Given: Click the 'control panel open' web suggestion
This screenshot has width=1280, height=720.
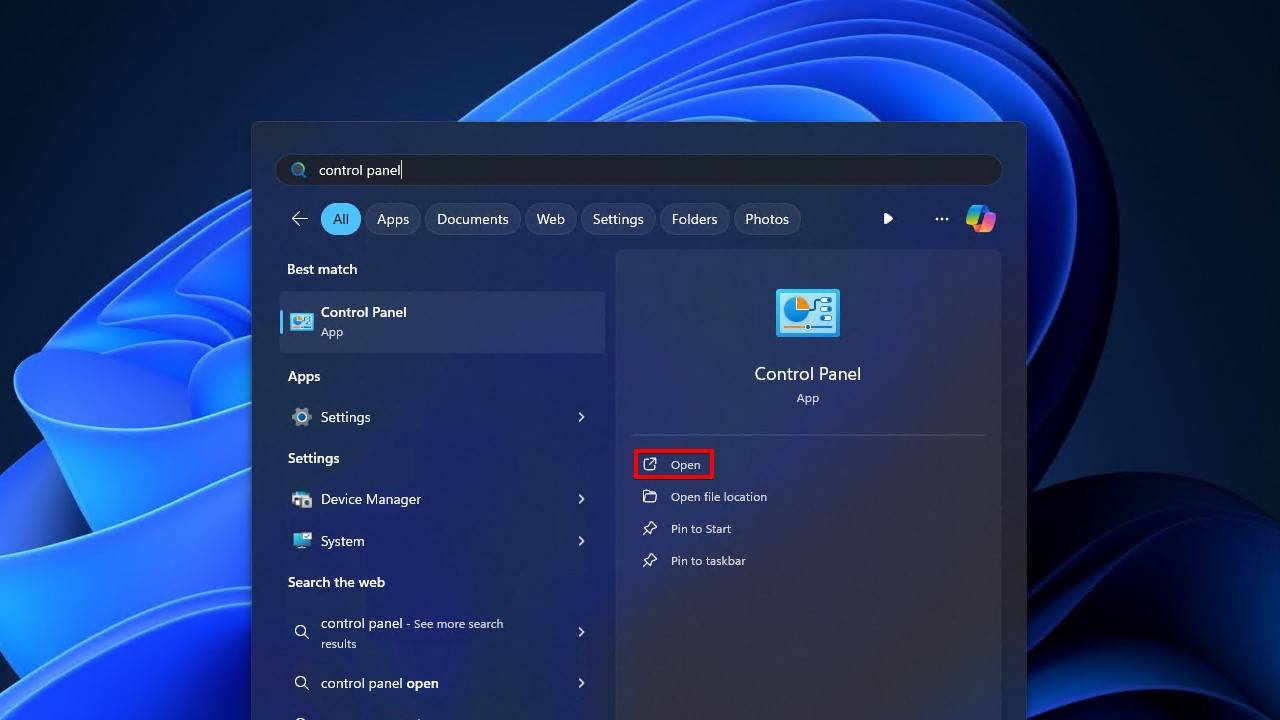Looking at the screenshot, I should pyautogui.click(x=442, y=683).
